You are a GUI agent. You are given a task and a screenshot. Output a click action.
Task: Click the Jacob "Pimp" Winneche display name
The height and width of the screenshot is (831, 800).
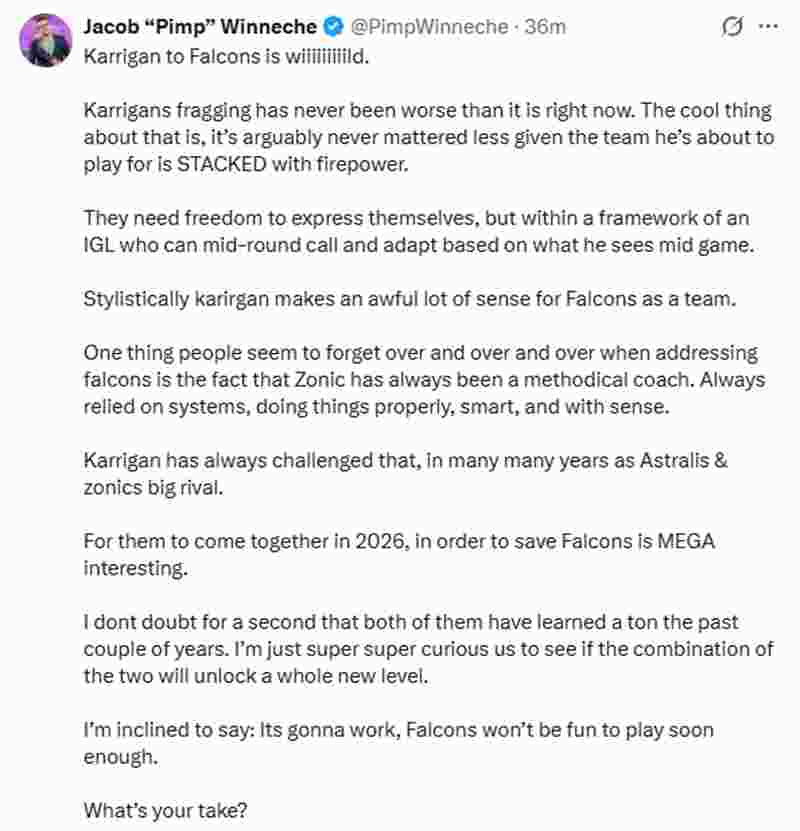(x=200, y=27)
